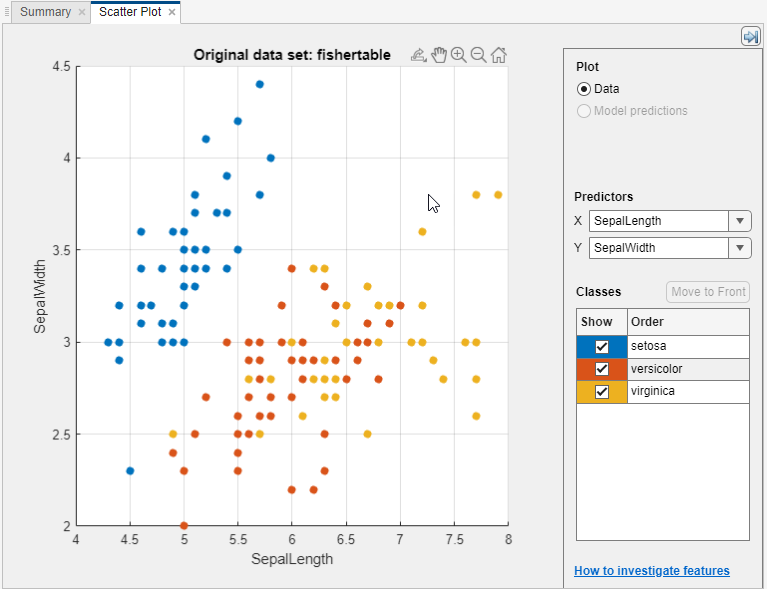The image size is (767, 589).
Task: Select the Data radio button
Action: point(584,88)
